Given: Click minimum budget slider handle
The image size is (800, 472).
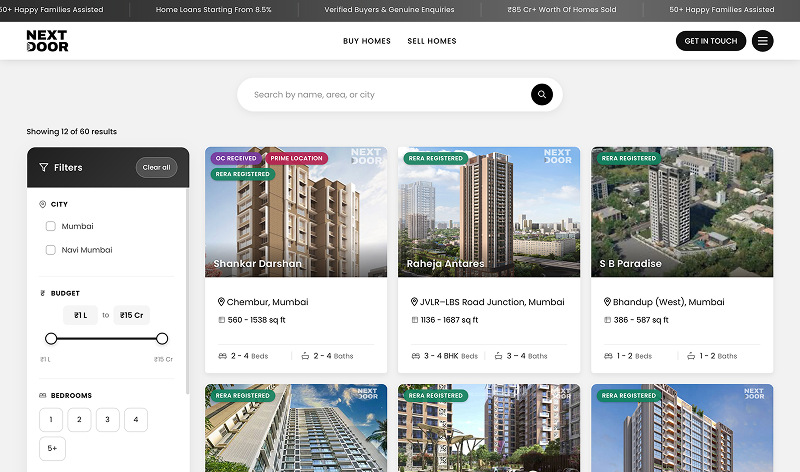Looking at the screenshot, I should click(x=51, y=338).
